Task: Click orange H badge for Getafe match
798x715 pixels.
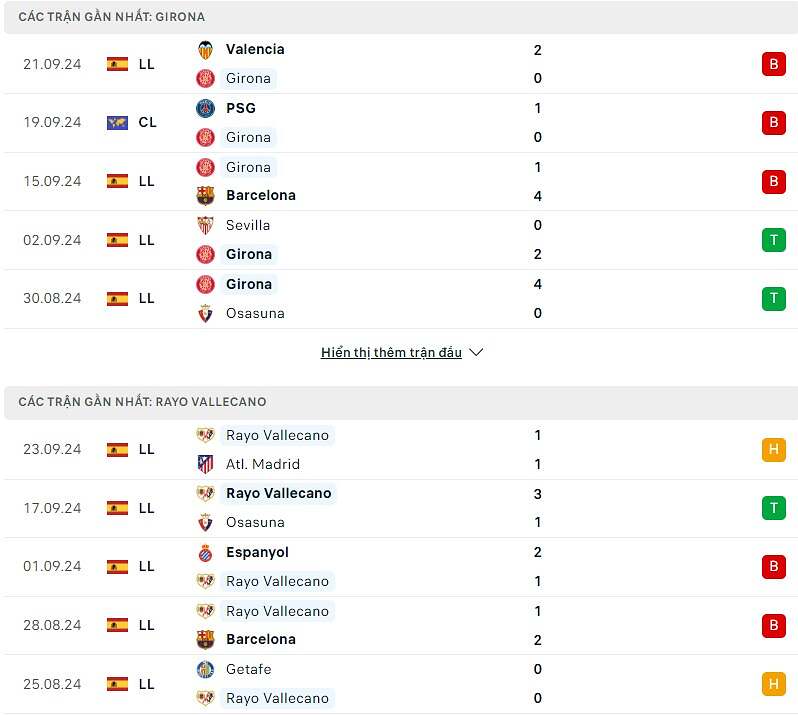Action: 774,684
